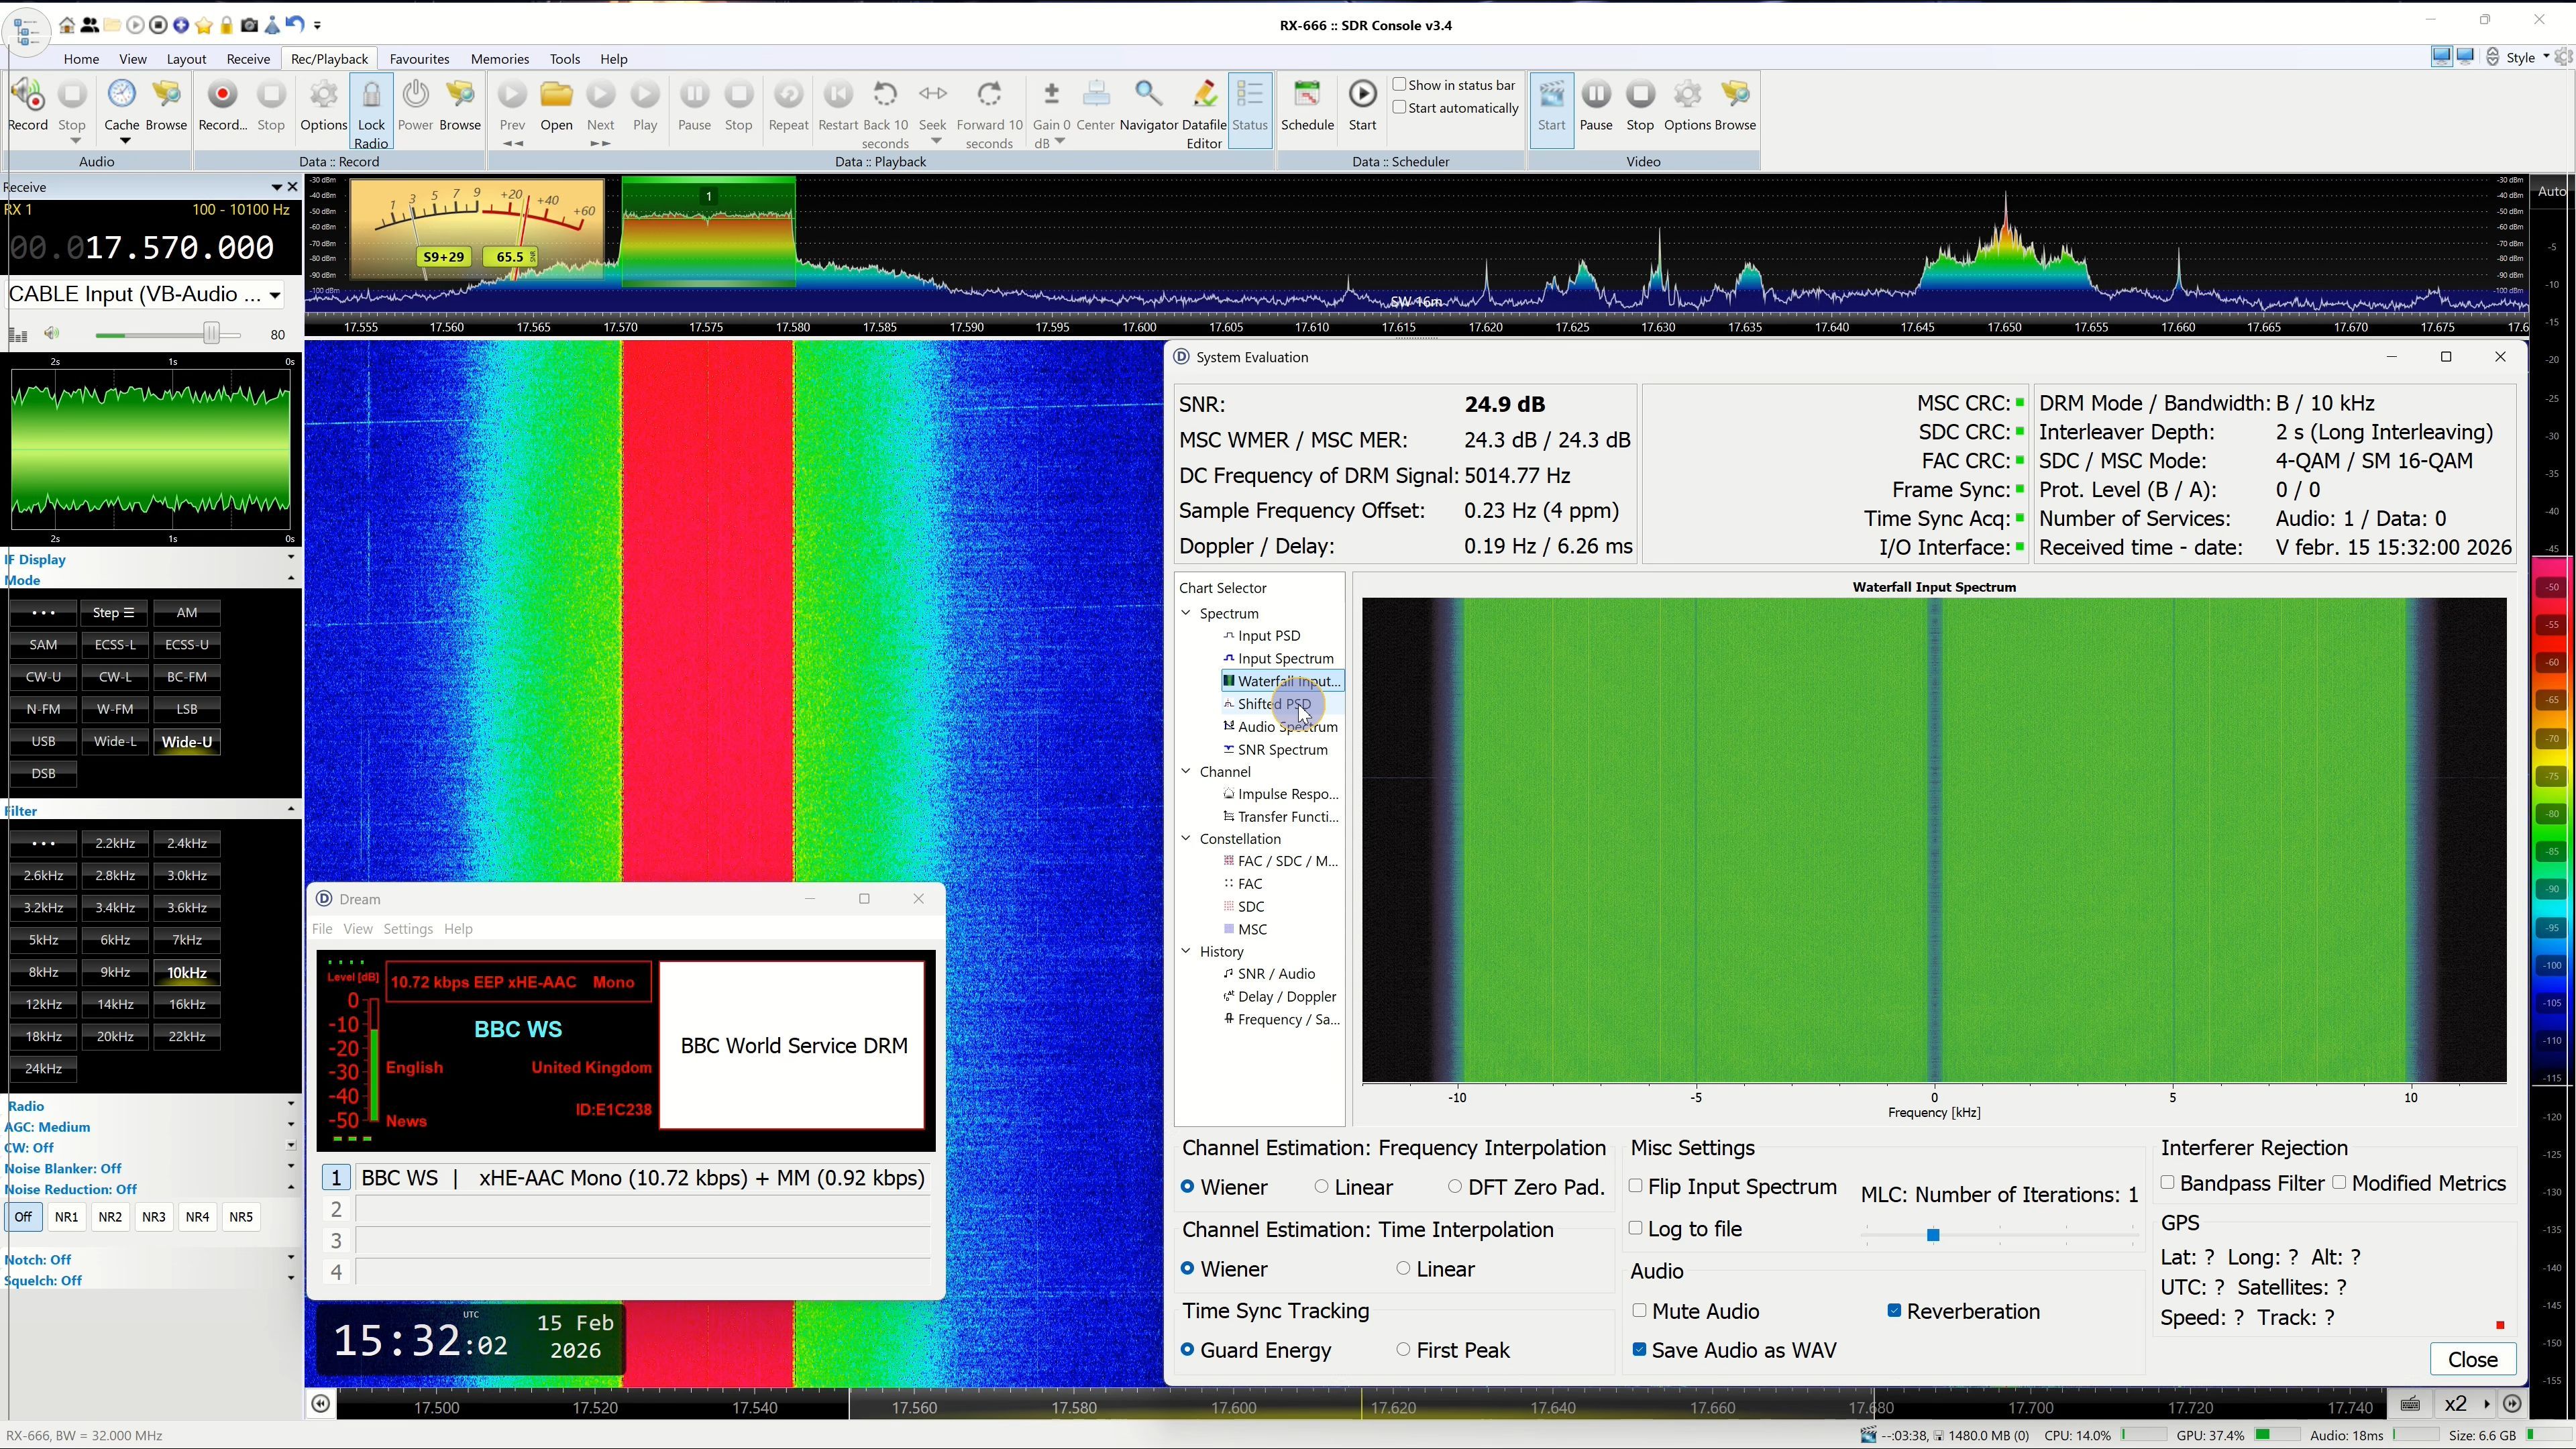The height and width of the screenshot is (1449, 2576).
Task: Select SNR Spectrum chart in tree
Action: pyautogui.click(x=1282, y=750)
